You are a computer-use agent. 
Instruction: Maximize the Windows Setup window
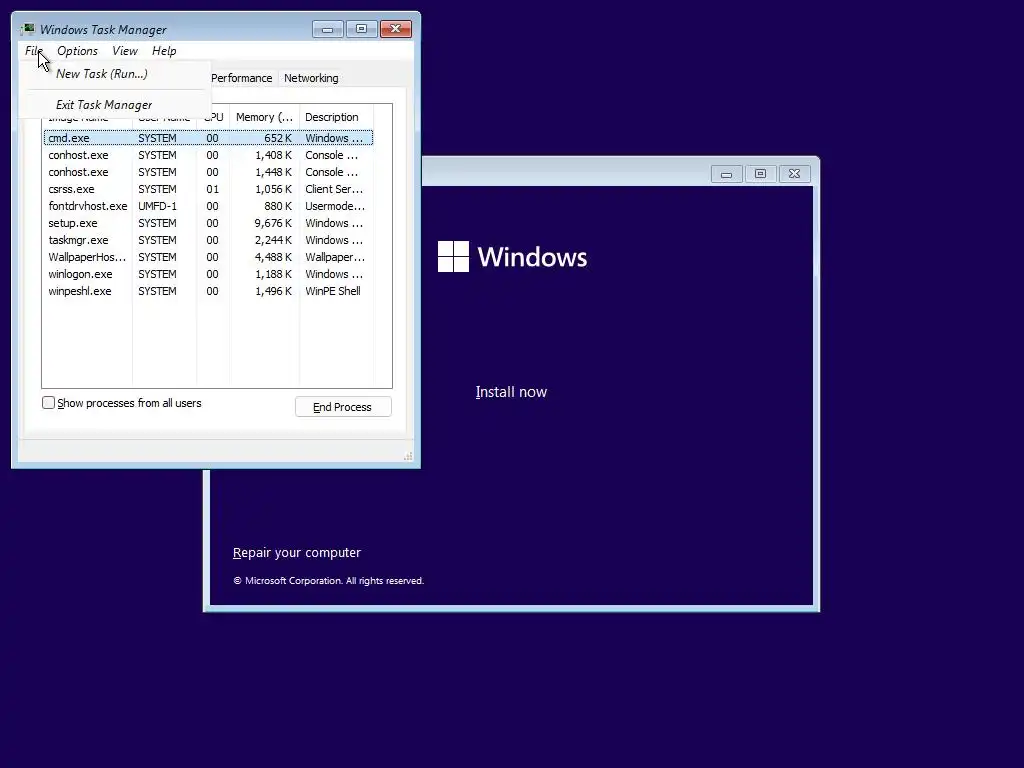(x=760, y=174)
